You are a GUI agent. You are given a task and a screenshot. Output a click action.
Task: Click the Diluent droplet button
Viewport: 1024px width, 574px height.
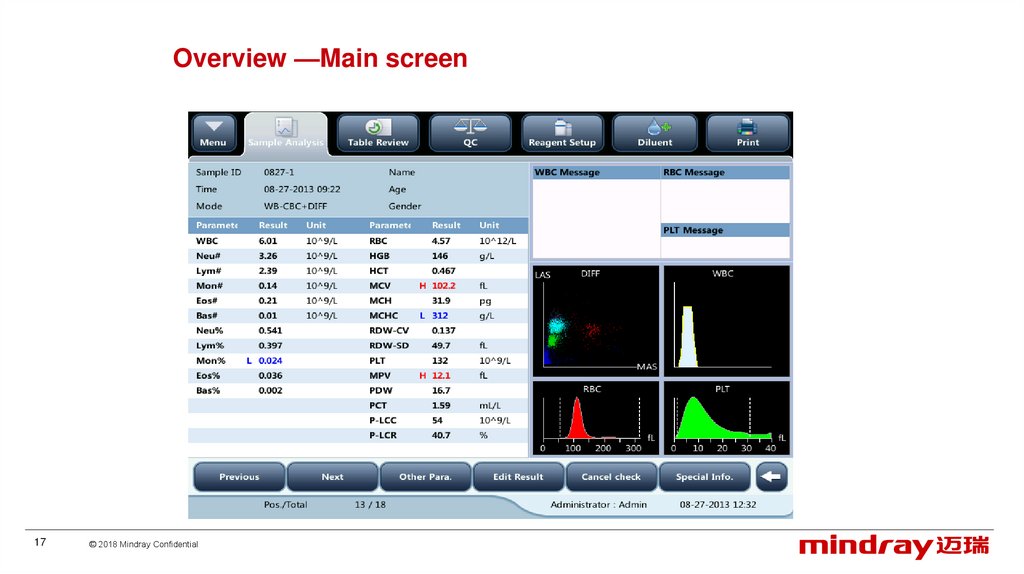tap(655, 133)
